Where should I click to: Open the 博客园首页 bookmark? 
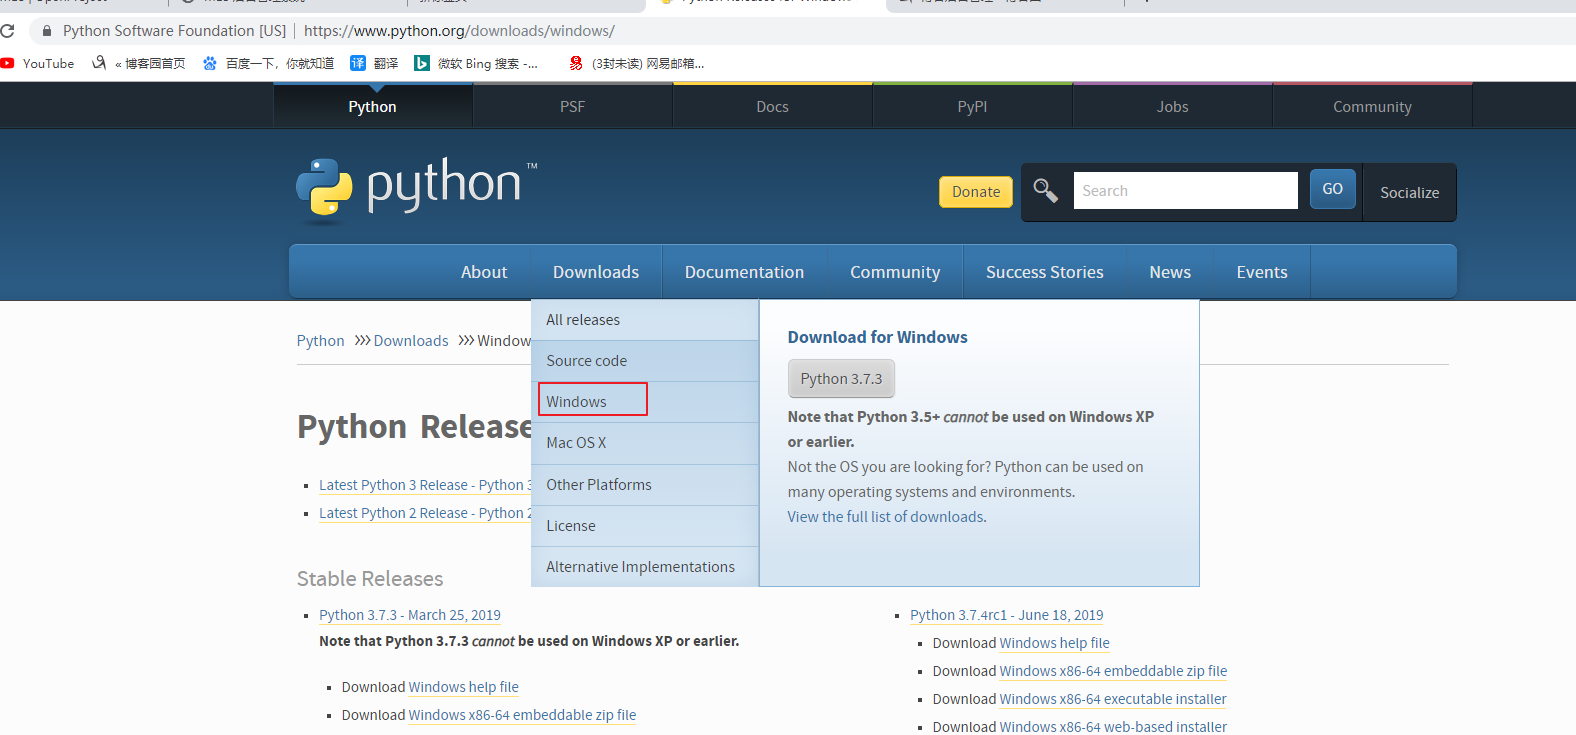coord(139,63)
